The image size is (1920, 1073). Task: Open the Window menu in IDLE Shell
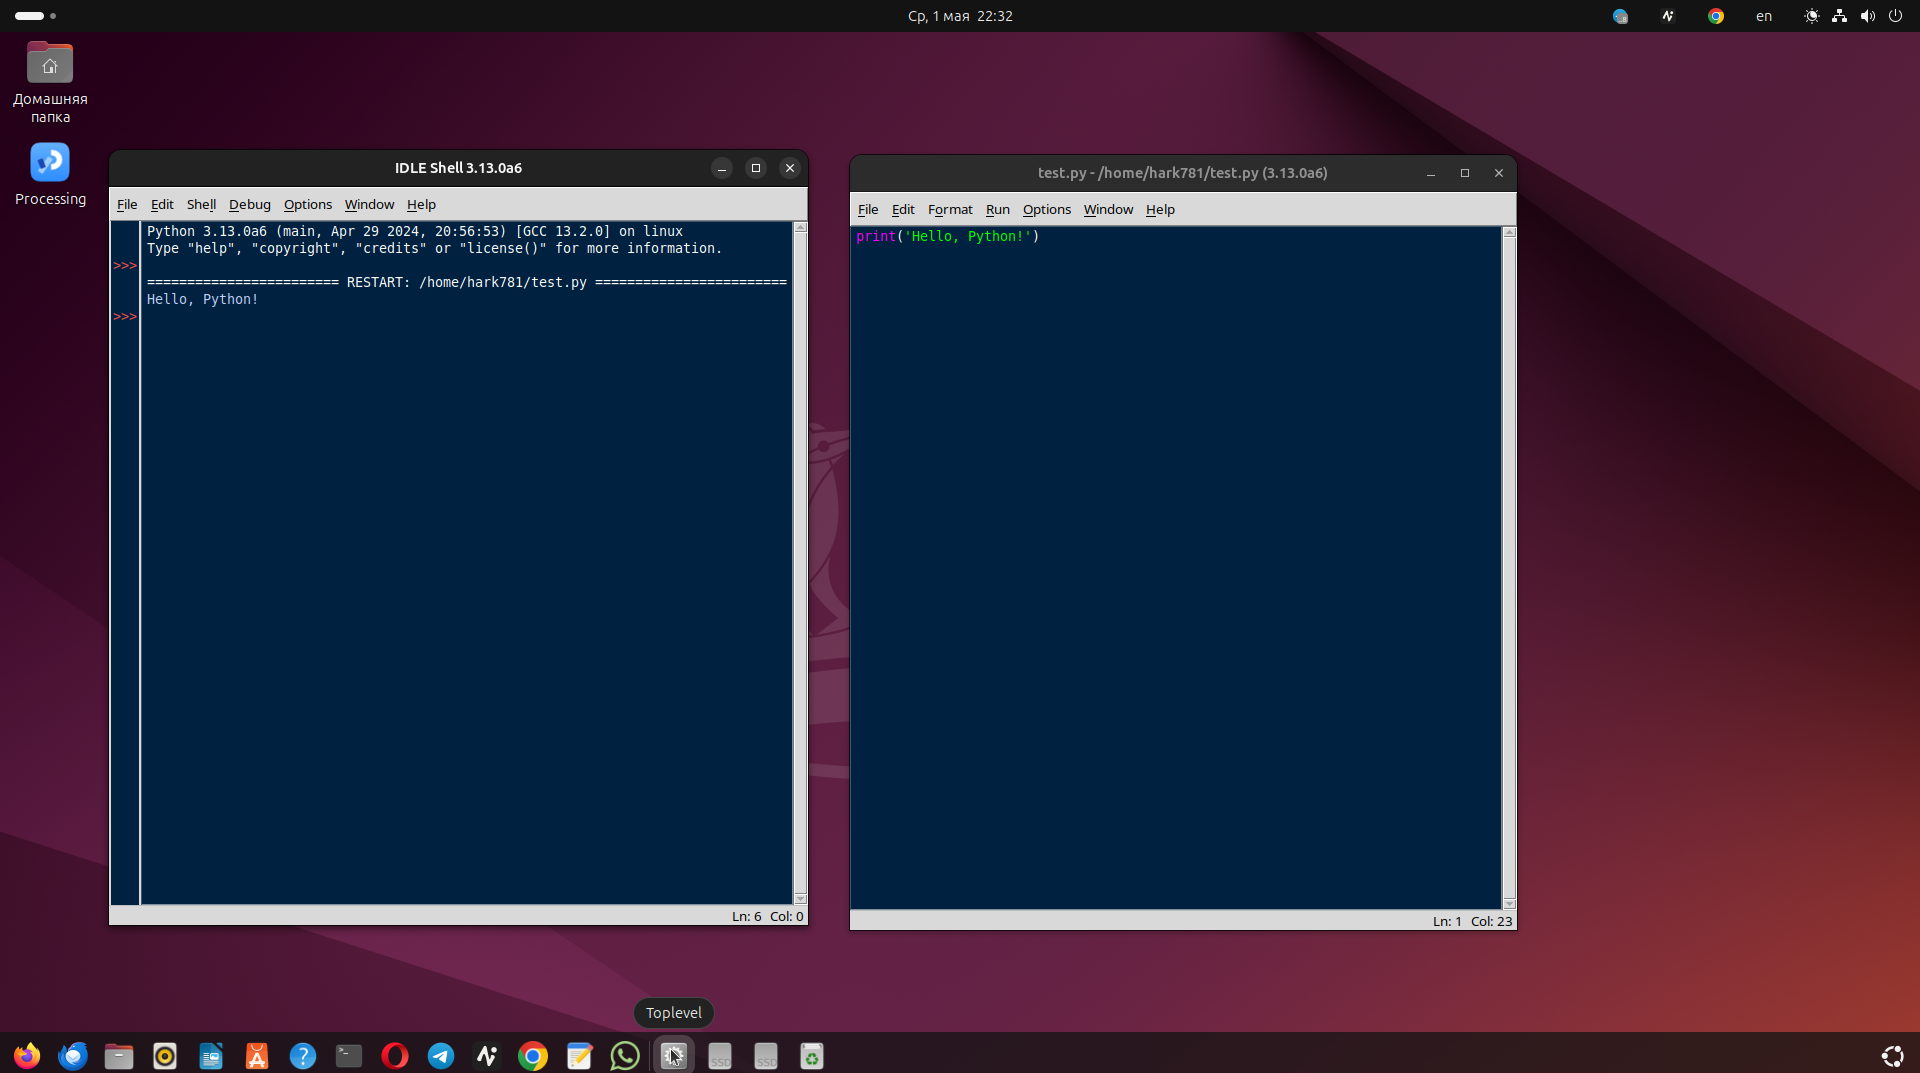pos(370,204)
